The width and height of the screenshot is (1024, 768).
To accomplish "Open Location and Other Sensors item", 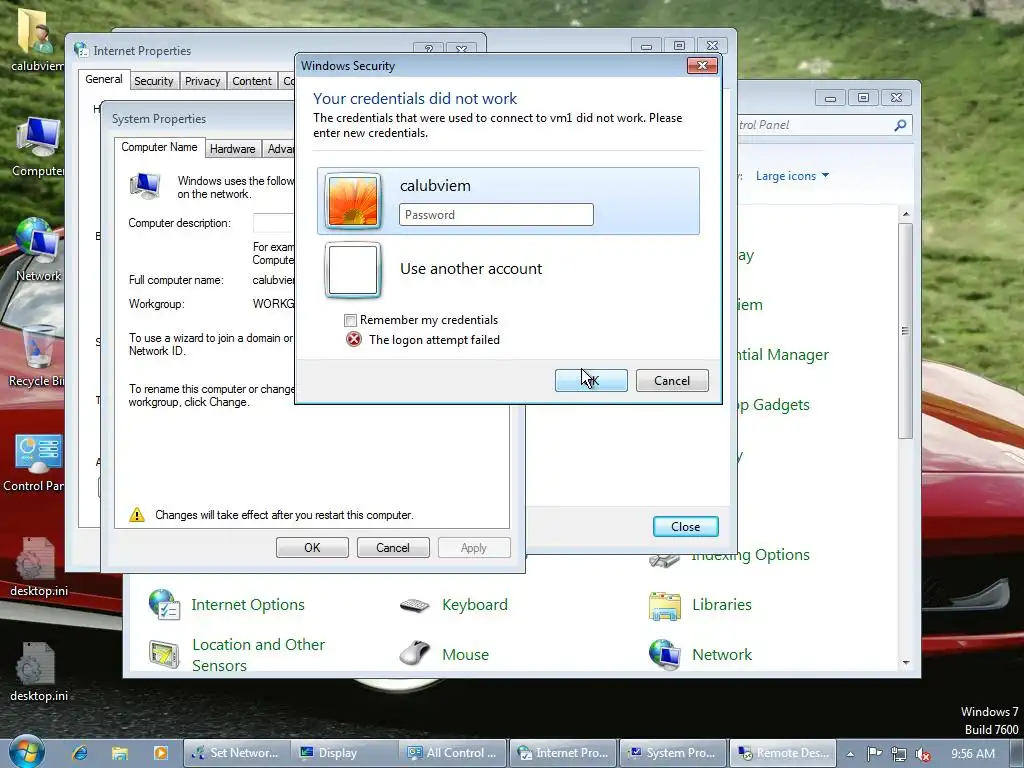I will tap(258, 655).
